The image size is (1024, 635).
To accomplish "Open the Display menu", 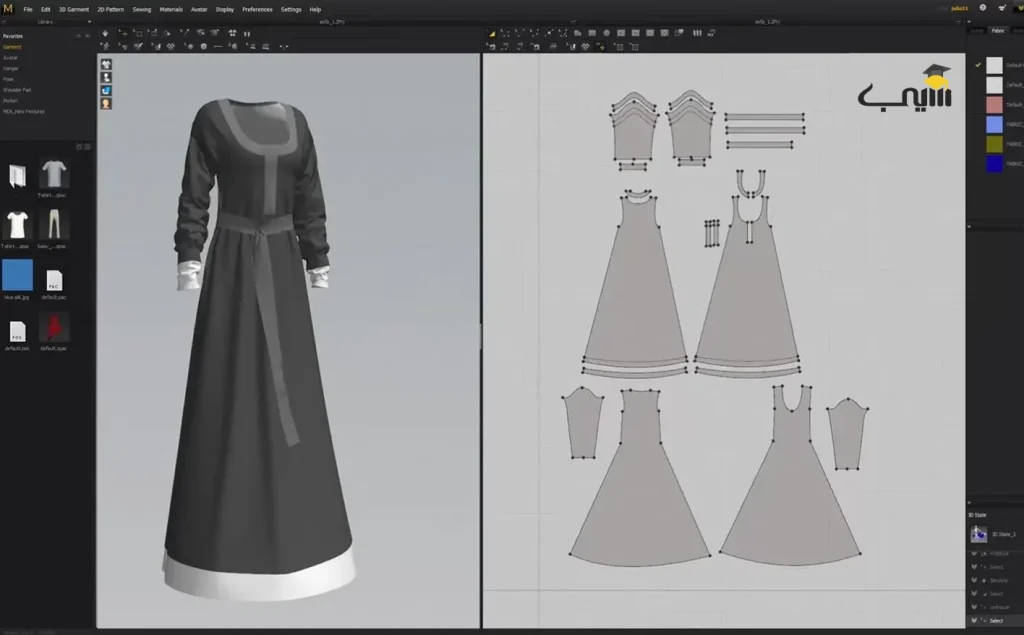I will click(x=225, y=9).
